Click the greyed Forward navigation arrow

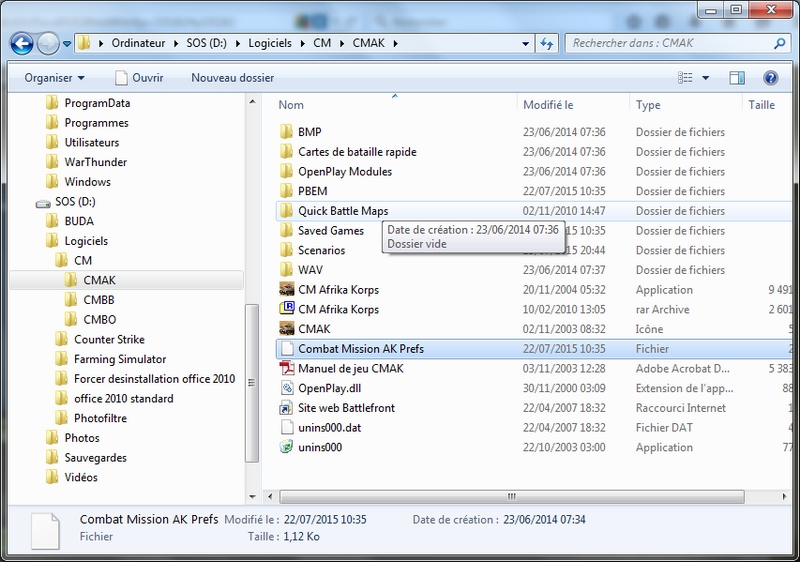48,44
